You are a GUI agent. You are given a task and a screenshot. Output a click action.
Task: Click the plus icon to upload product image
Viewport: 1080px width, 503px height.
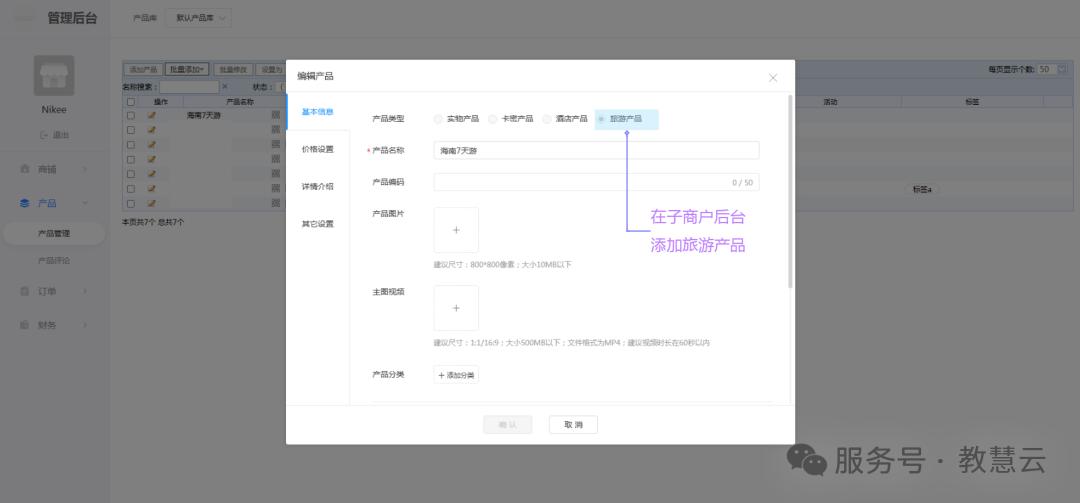456,230
